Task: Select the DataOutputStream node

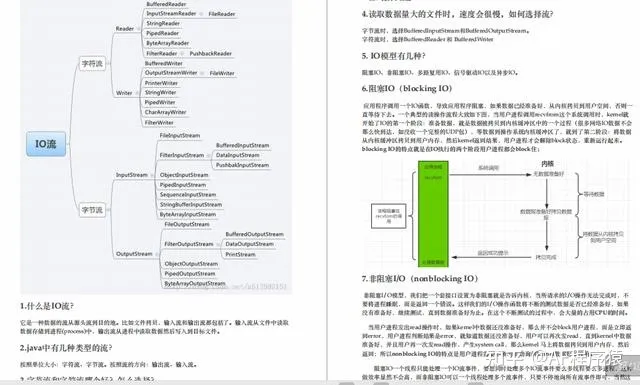Action: pyautogui.click(x=249, y=244)
